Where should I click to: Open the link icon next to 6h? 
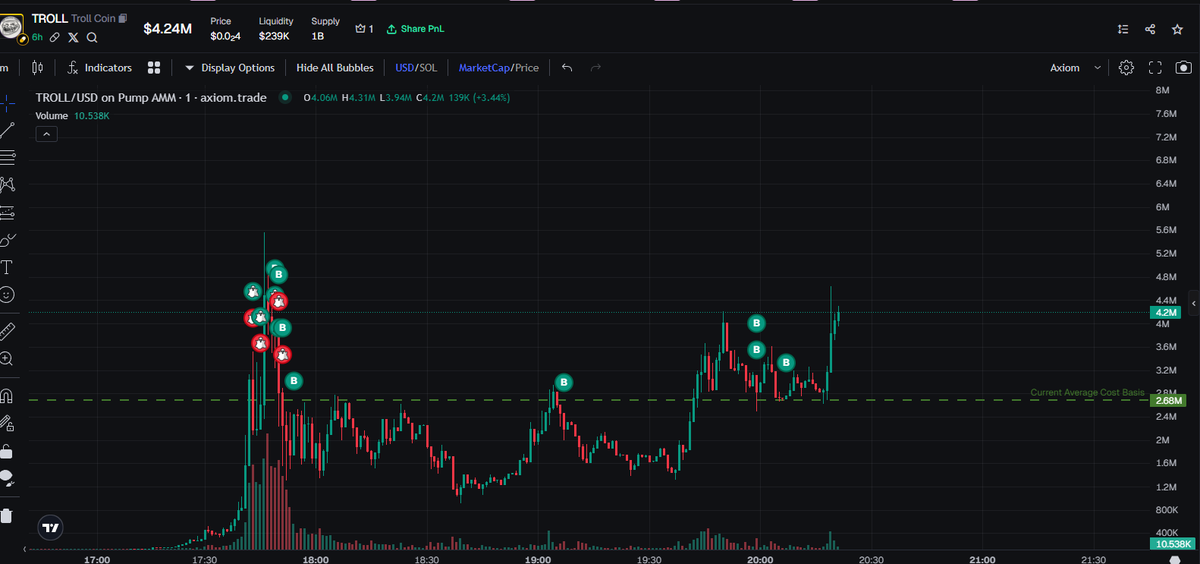point(55,37)
